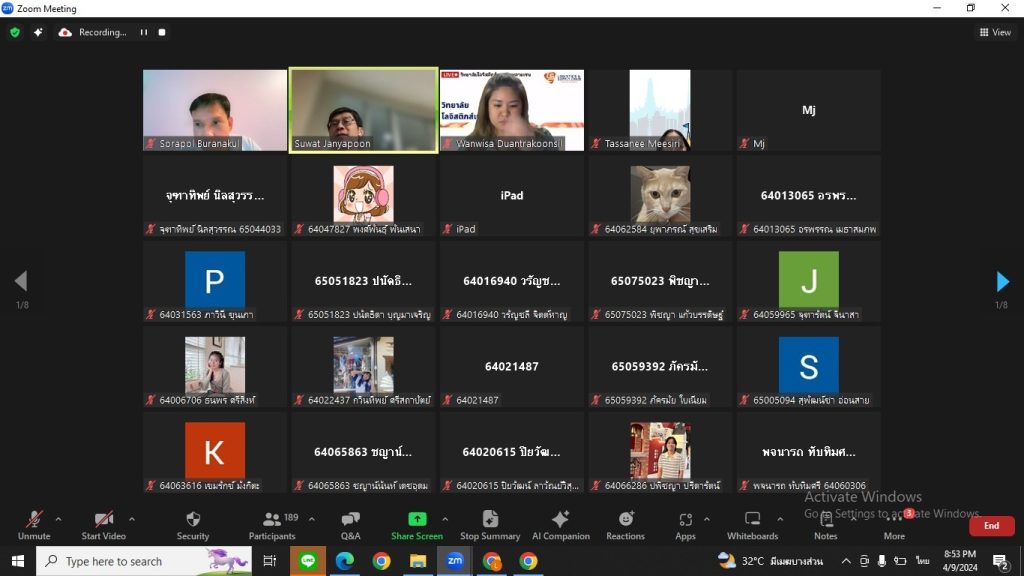Click the green Share Screen button
This screenshot has height=576, width=1024.
click(417, 526)
